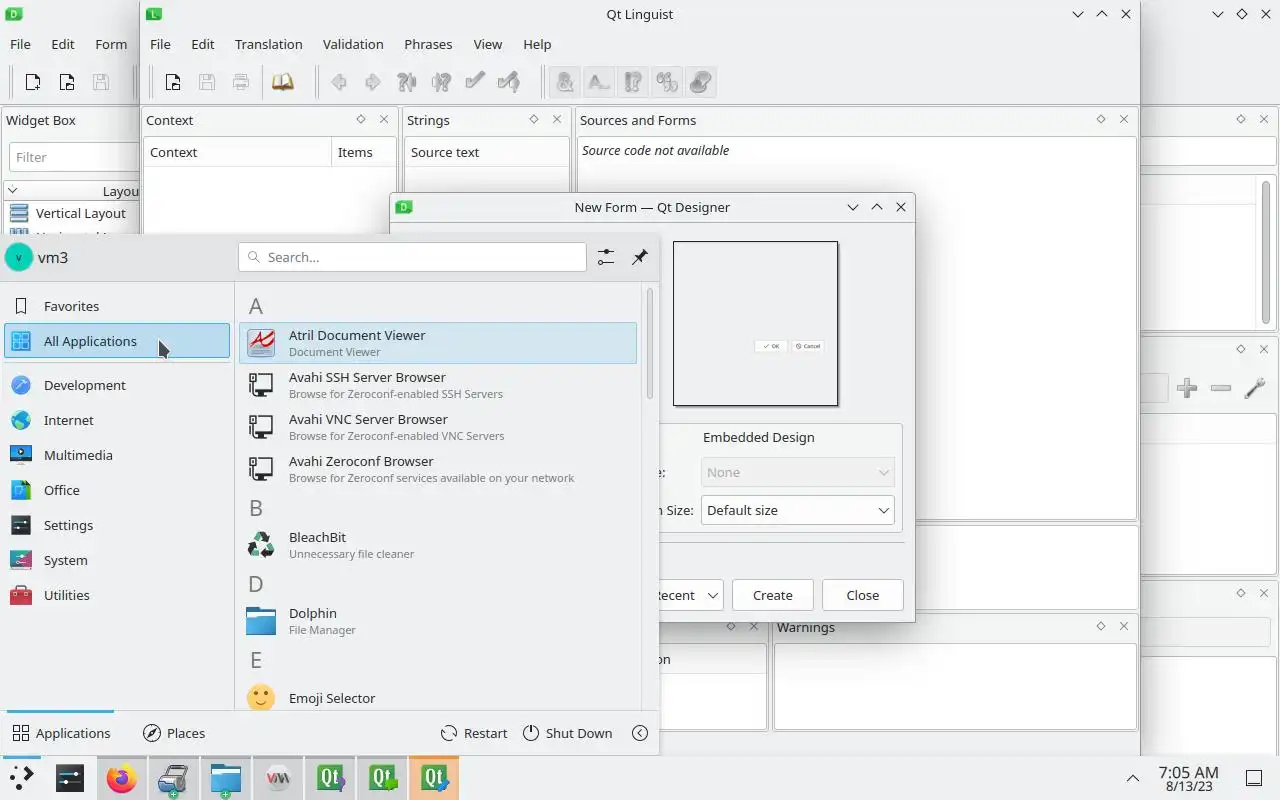Float the Sources and Forms panel

click(1101, 119)
